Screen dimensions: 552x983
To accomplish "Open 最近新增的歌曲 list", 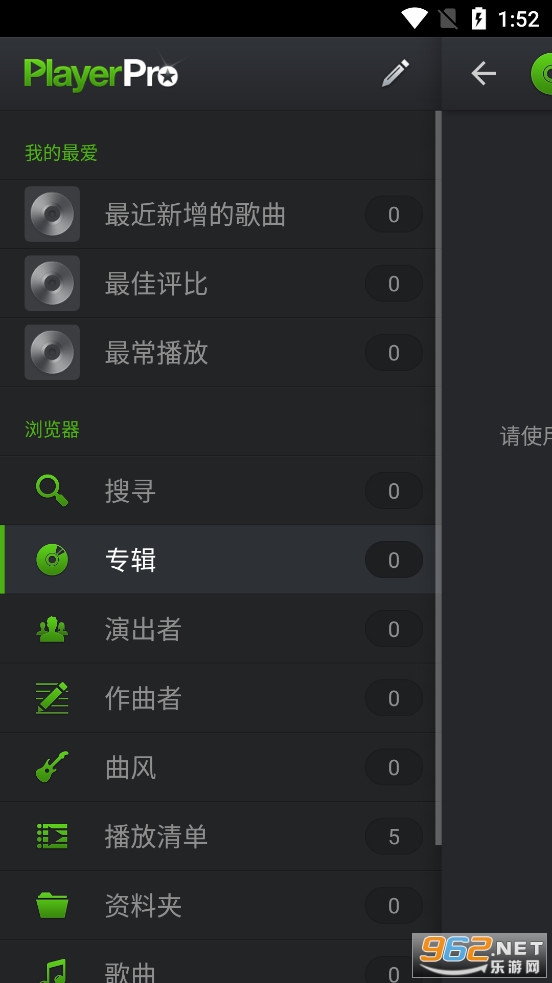I will click(217, 214).
